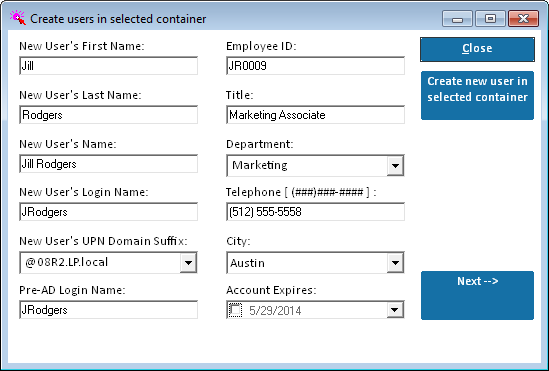Maximize the Create users window
Screen dimensions: 549x371
[x=490, y=19]
